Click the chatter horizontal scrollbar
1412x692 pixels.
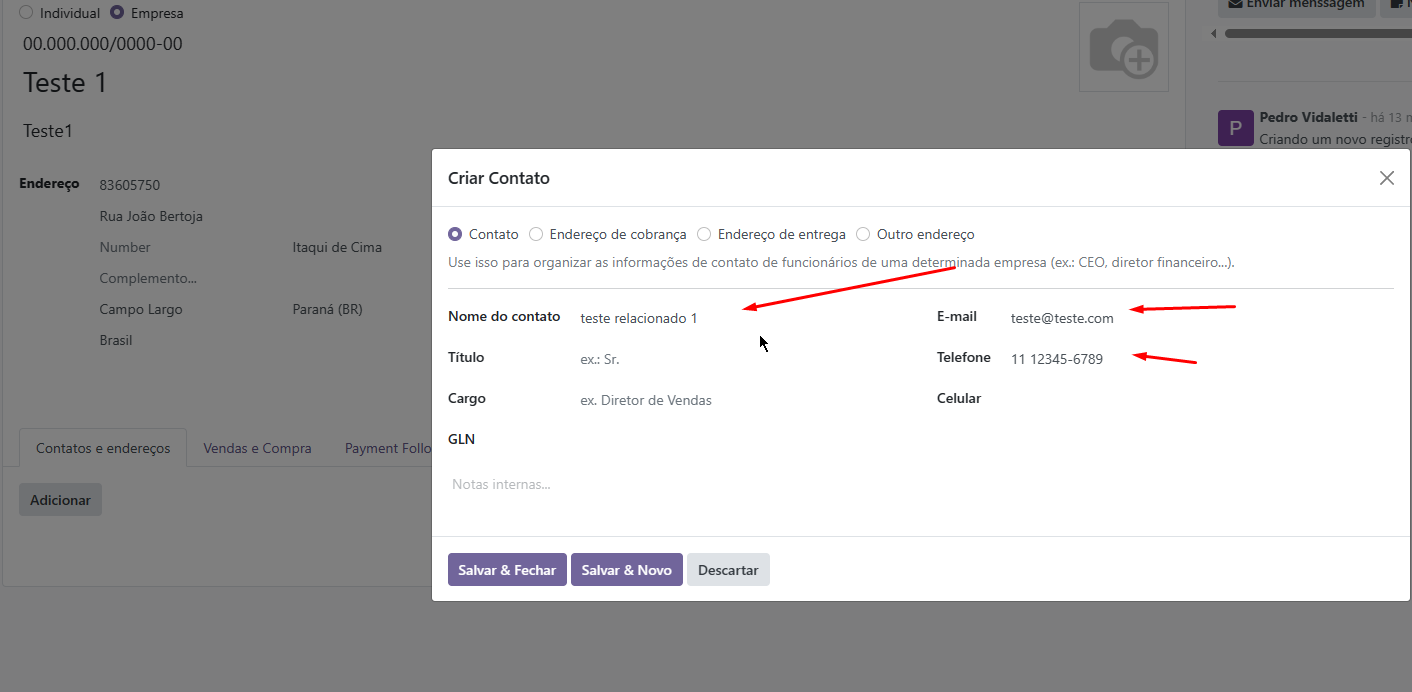coord(1318,34)
